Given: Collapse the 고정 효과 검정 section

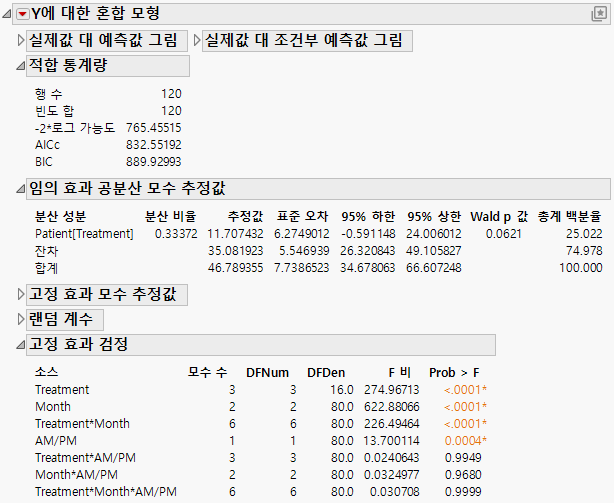Looking at the screenshot, I should pyautogui.click(x=20, y=345).
